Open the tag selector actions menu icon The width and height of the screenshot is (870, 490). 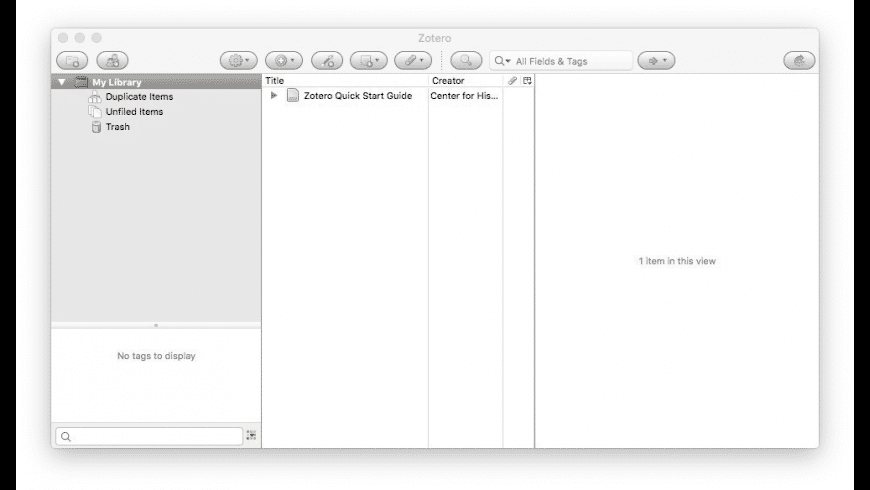tap(251, 435)
